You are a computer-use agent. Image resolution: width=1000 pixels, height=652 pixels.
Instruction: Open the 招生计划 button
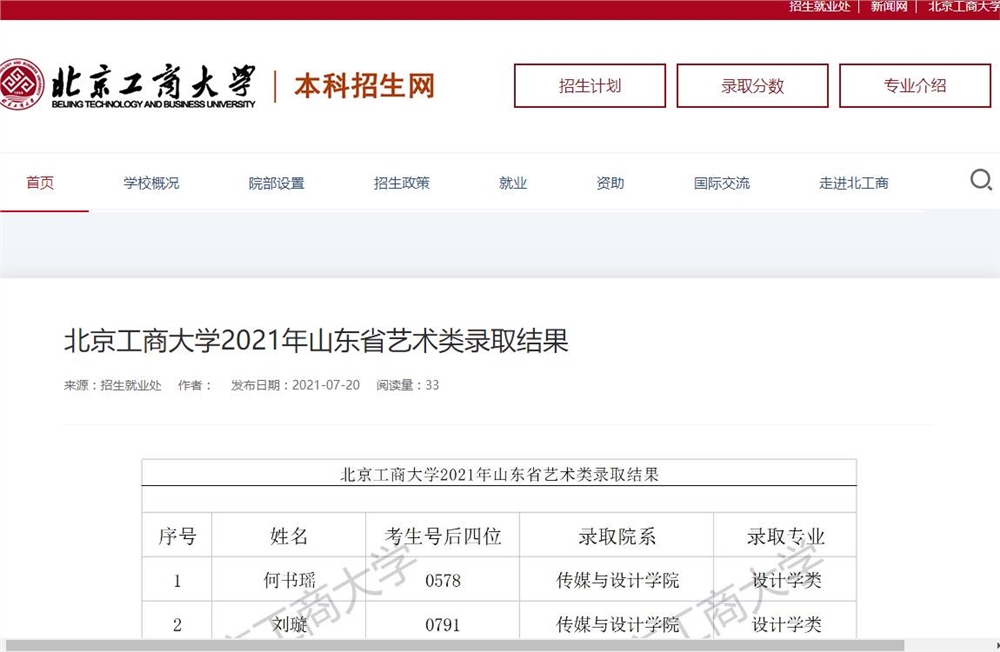pyautogui.click(x=590, y=85)
